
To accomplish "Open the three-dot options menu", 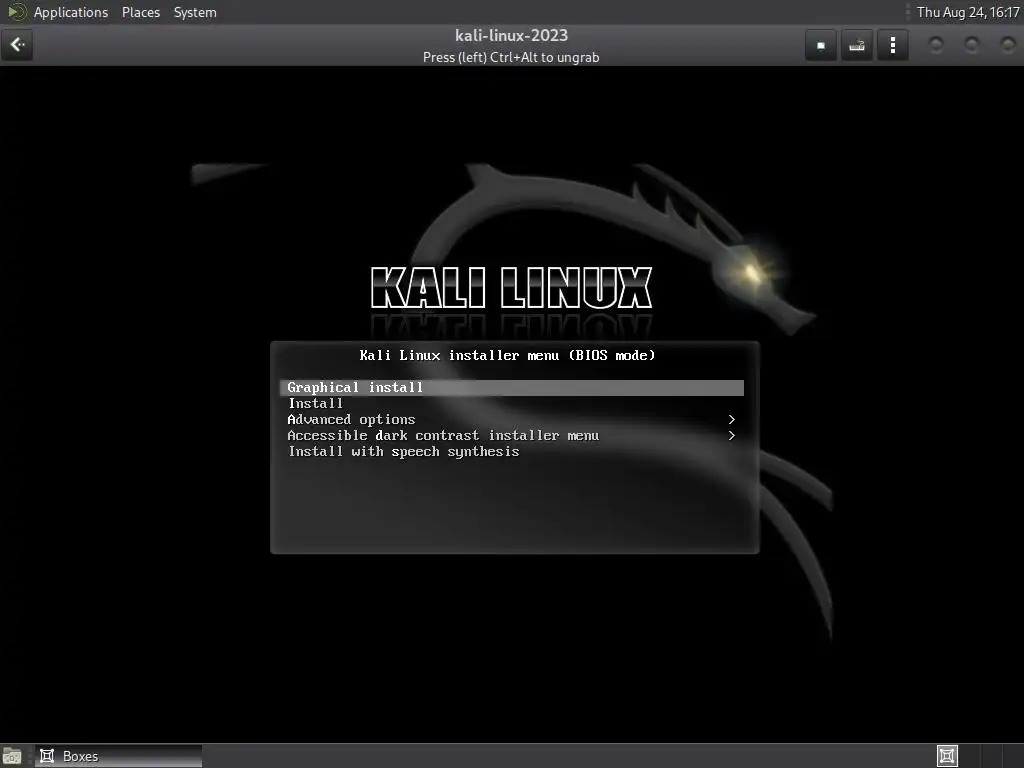I will tap(893, 45).
